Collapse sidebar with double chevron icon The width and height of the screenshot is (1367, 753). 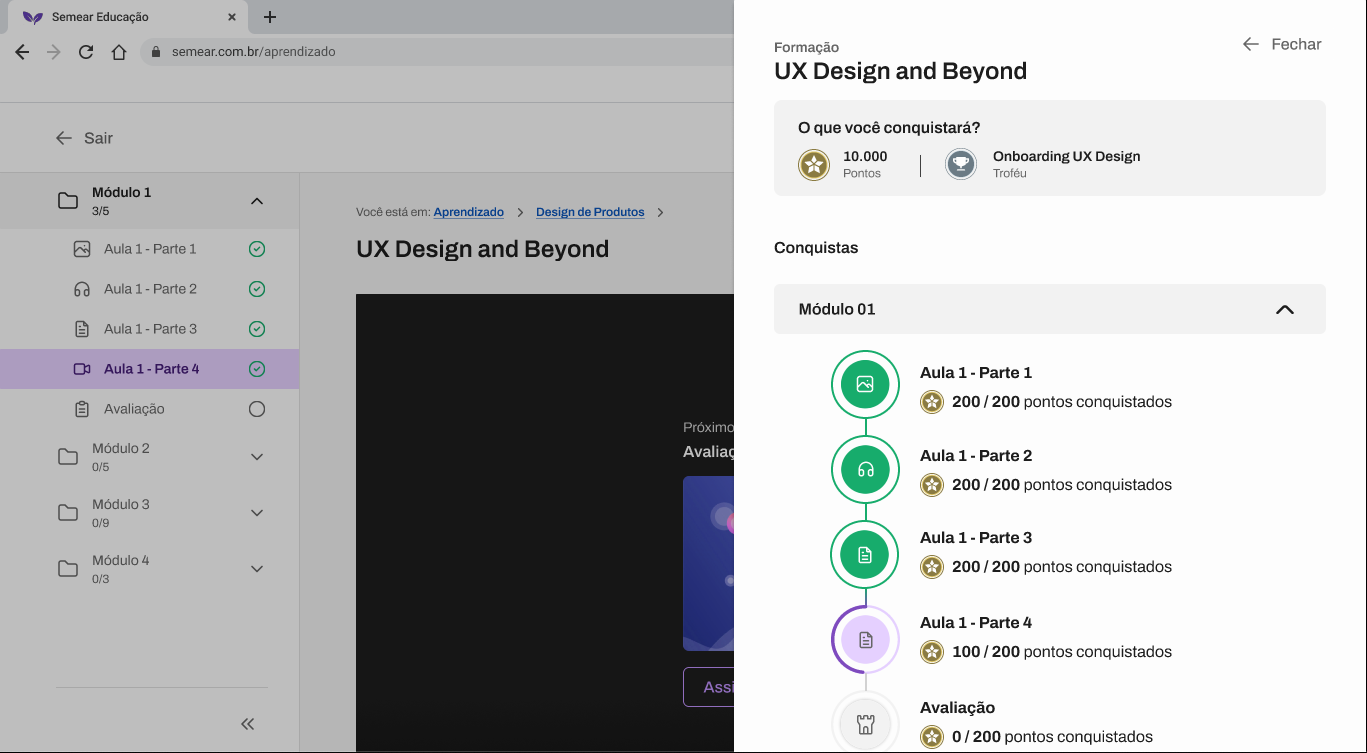(248, 724)
